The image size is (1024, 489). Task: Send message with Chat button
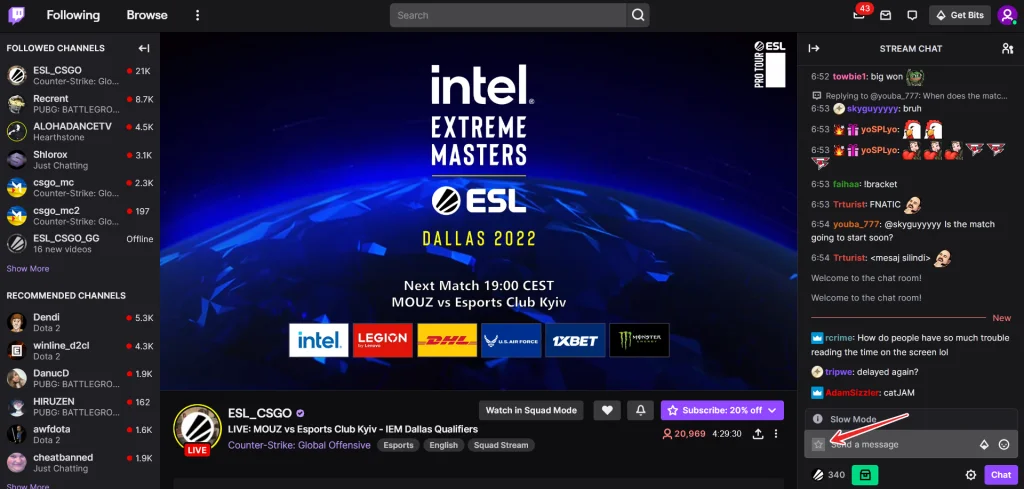(x=1000, y=475)
